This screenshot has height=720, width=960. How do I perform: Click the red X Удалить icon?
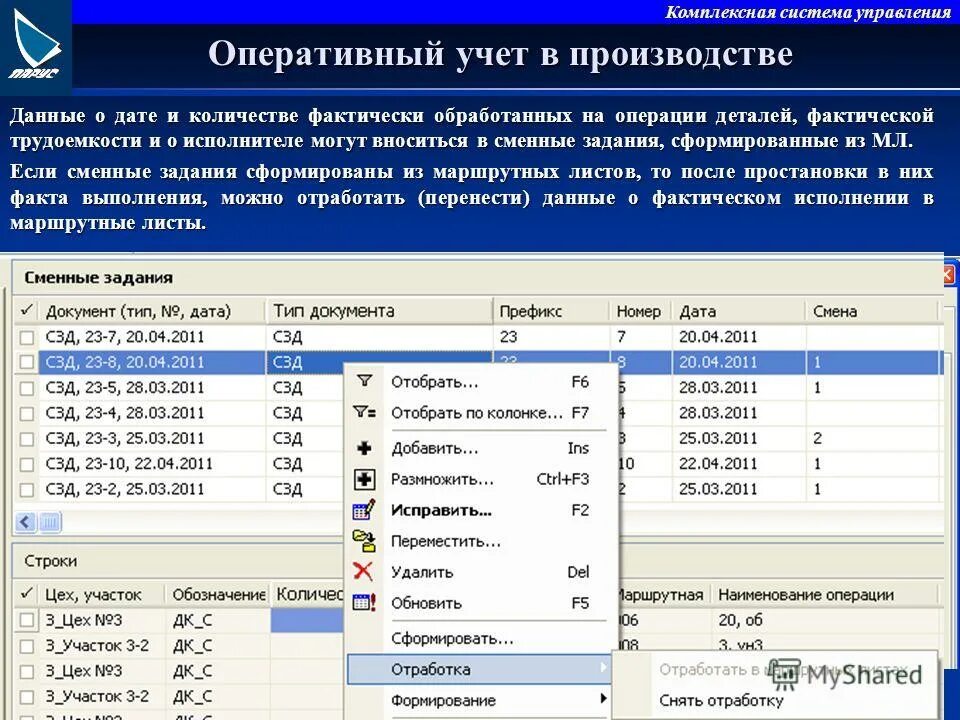point(362,572)
